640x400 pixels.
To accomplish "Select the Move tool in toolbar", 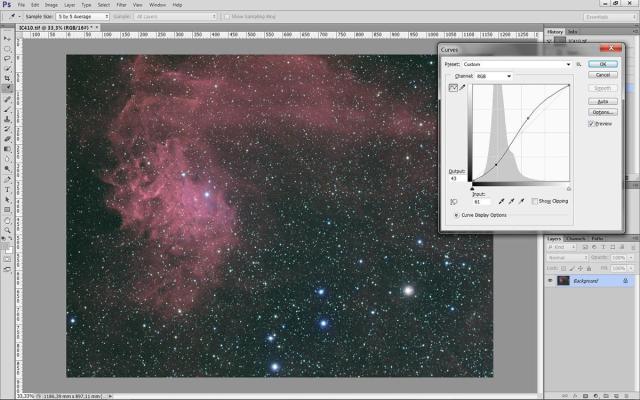I will click(7, 37).
